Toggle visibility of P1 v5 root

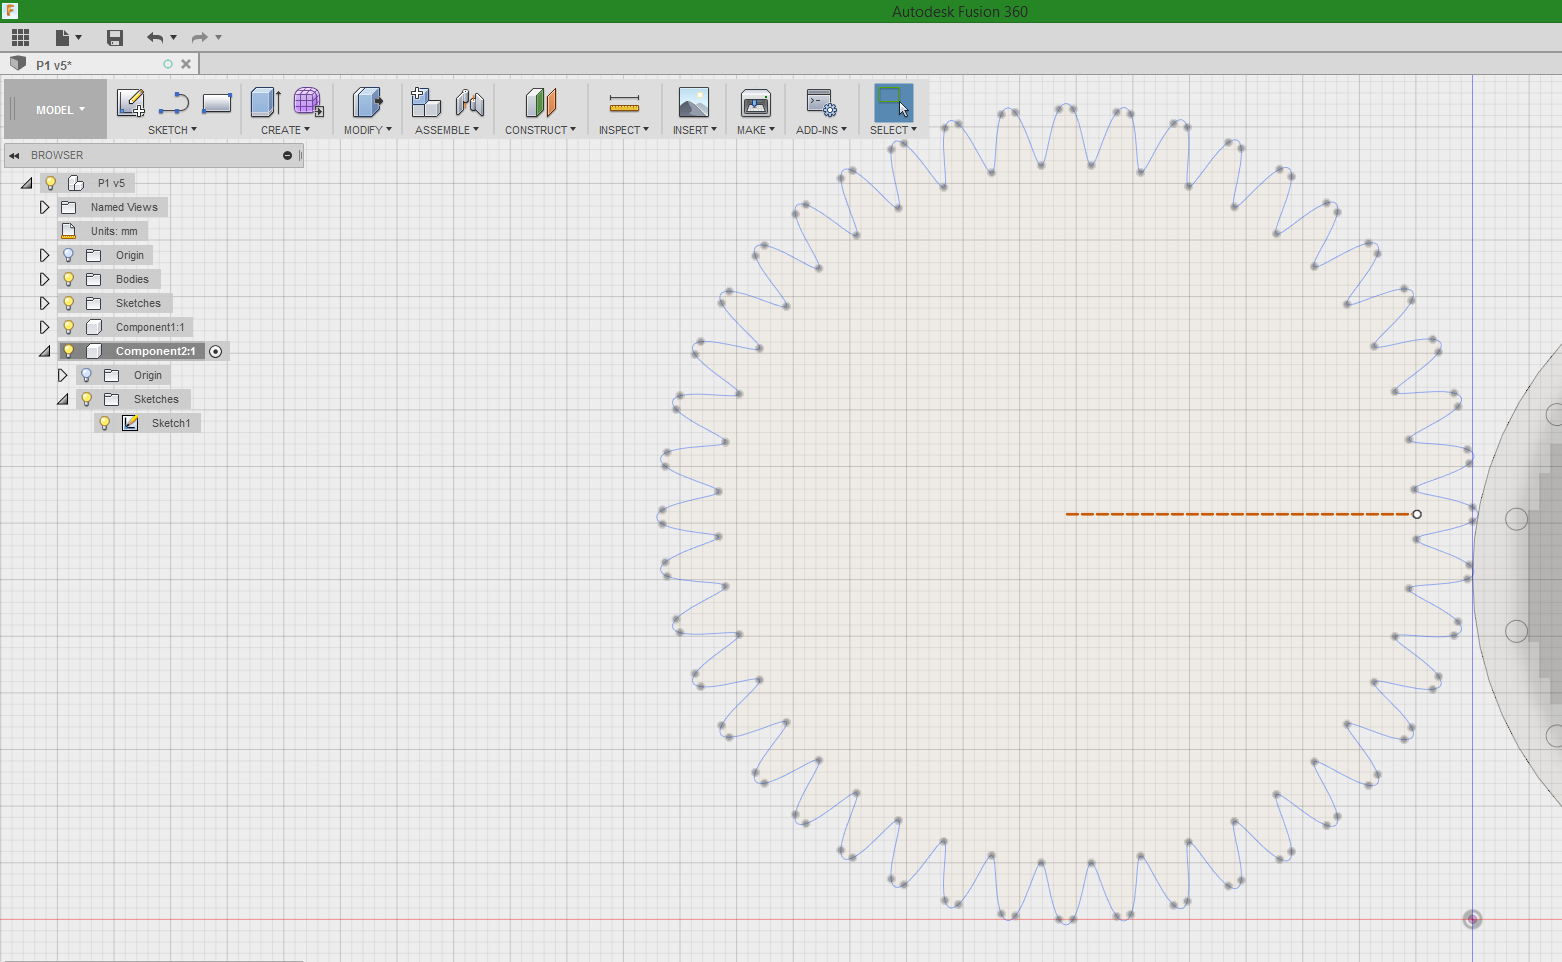point(51,183)
